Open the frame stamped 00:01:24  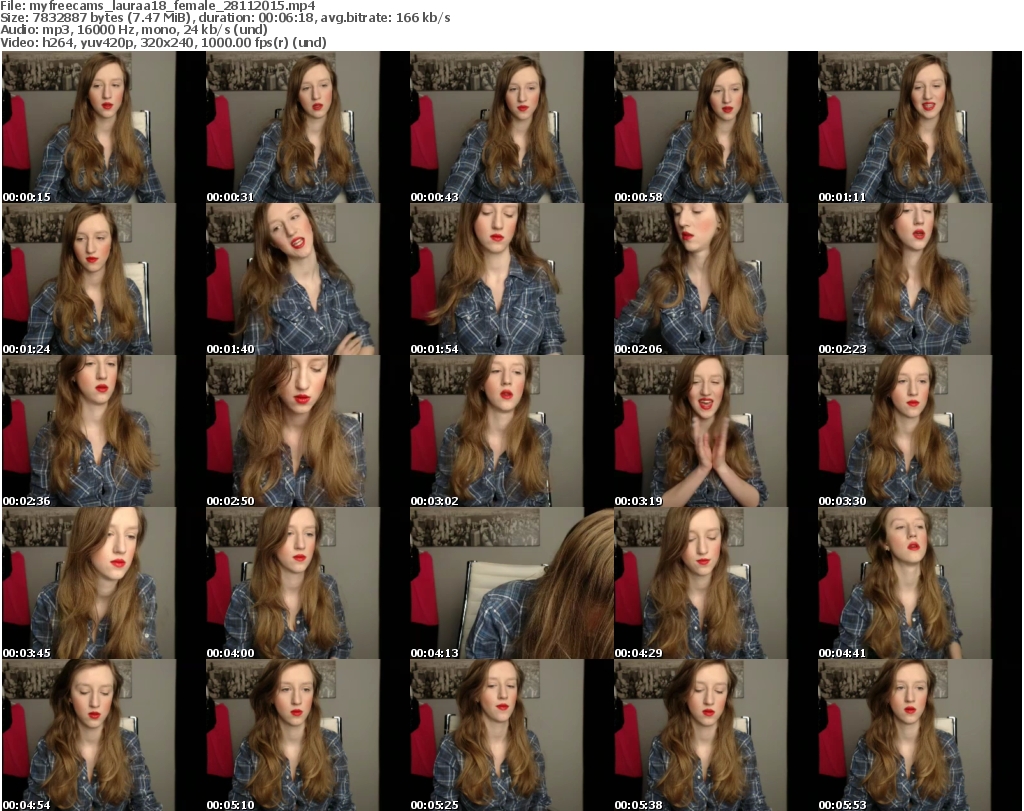pyautogui.click(x=103, y=279)
